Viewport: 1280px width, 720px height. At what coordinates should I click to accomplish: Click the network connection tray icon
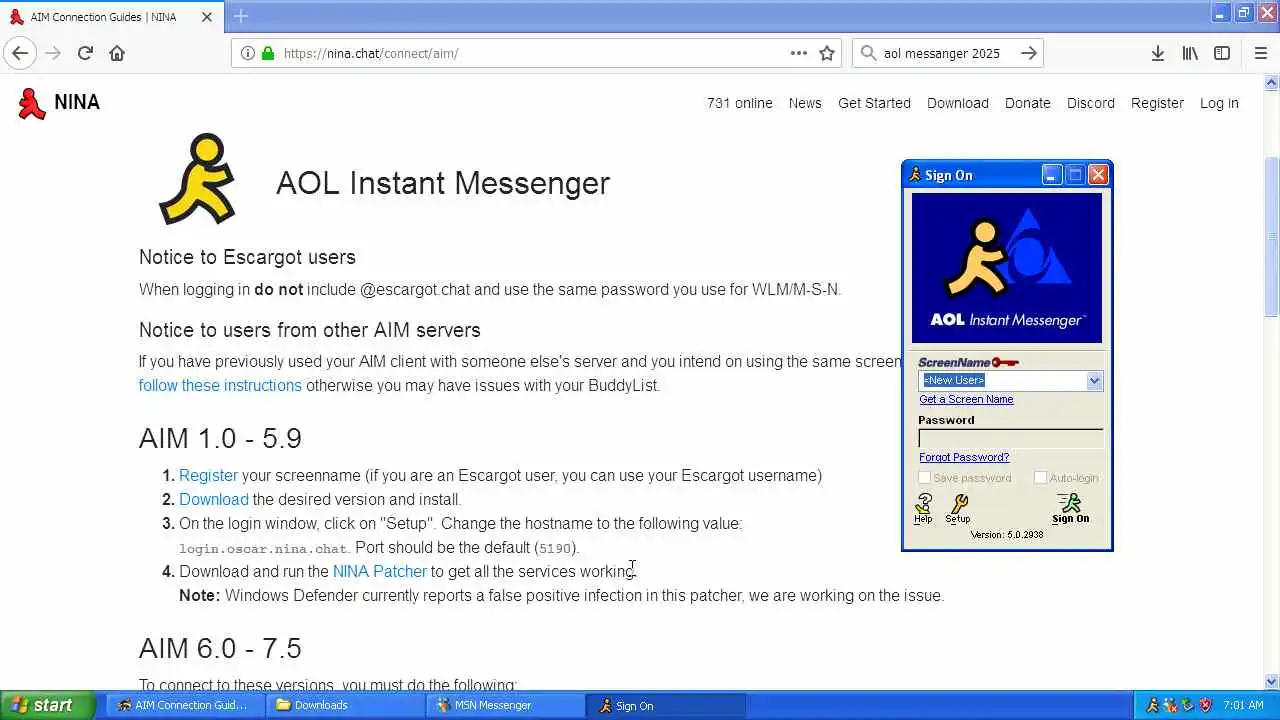(1188, 705)
